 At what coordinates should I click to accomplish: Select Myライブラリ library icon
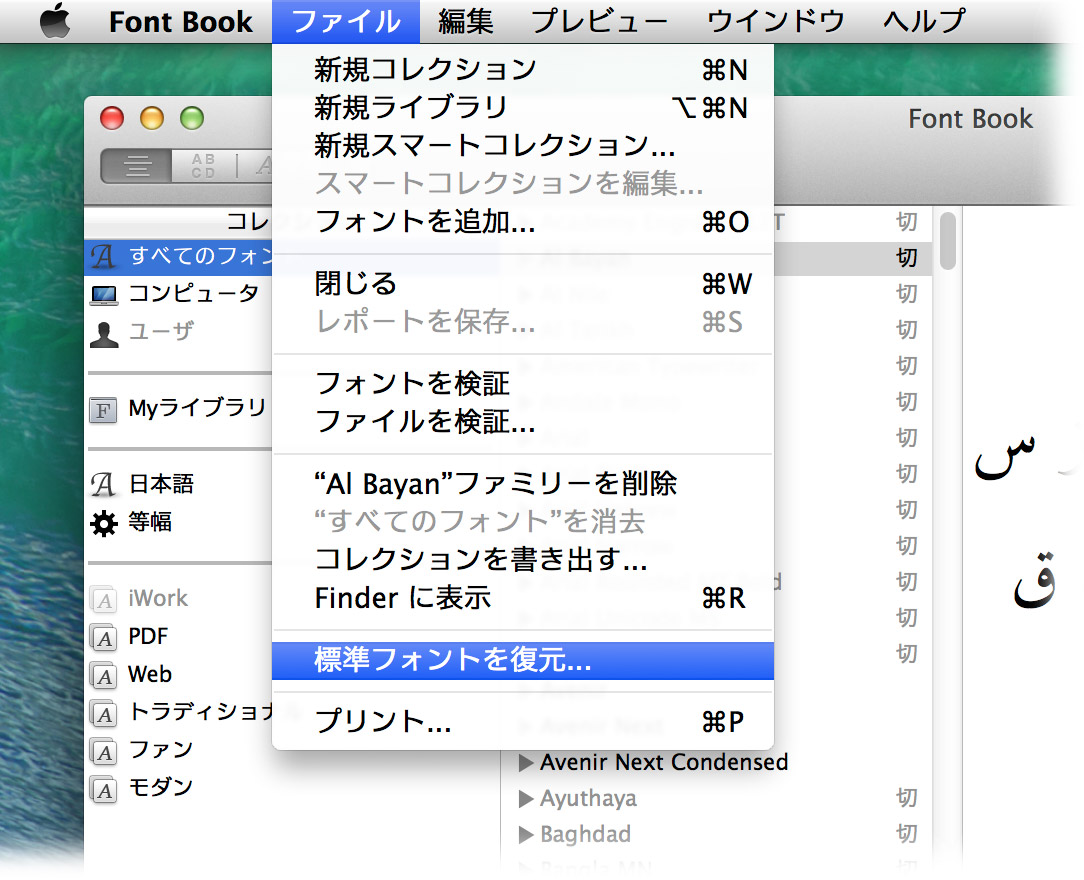(103, 410)
